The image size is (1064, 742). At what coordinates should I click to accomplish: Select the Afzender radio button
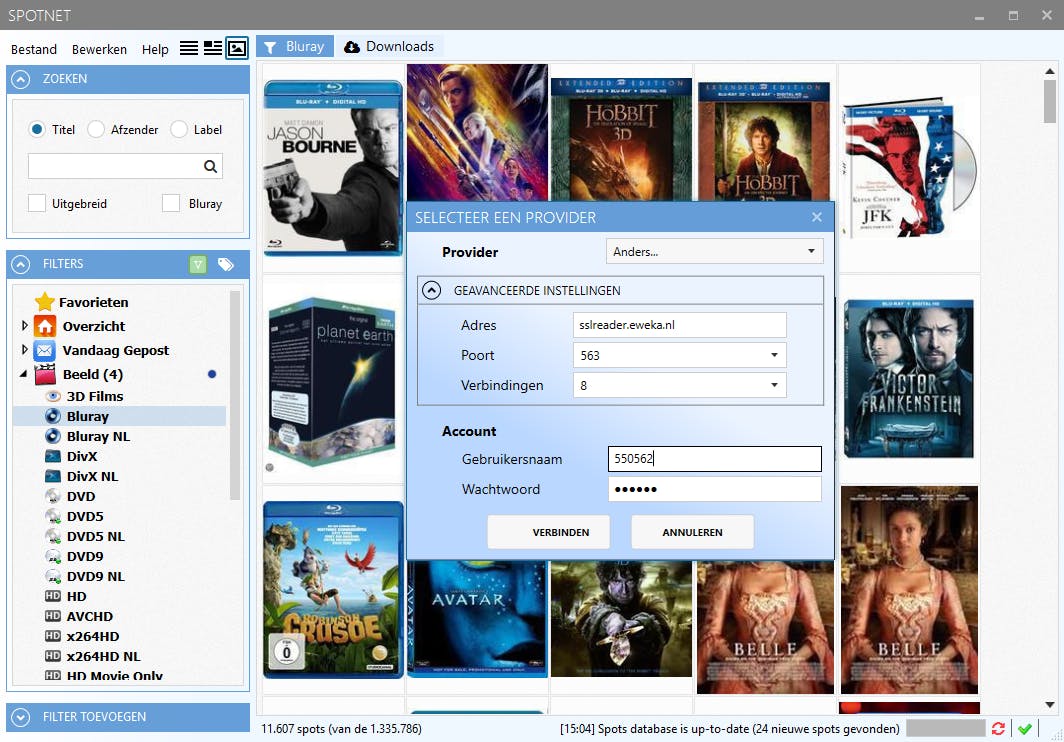[x=96, y=129]
